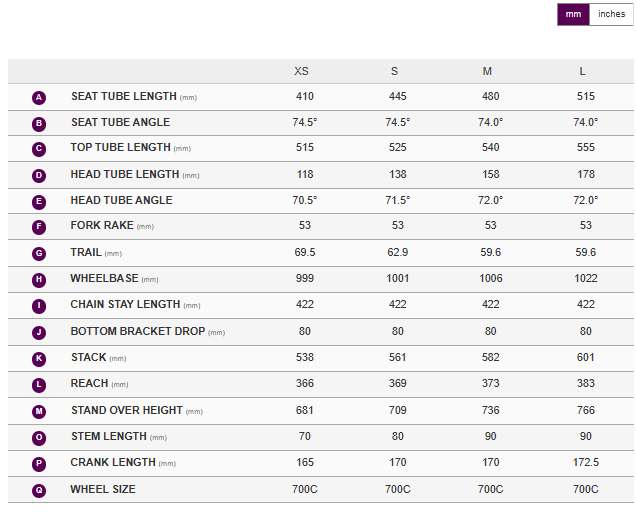Screen dimensions: 636x513
Task: Click the H badge for wheelbase
Action: (x=39, y=279)
